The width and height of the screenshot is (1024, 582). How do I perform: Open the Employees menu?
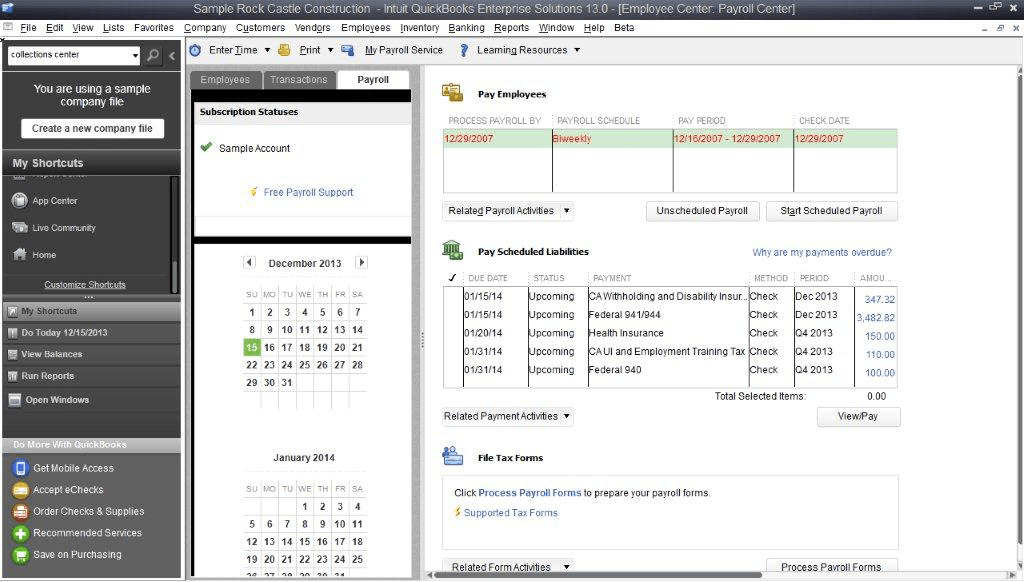point(366,28)
